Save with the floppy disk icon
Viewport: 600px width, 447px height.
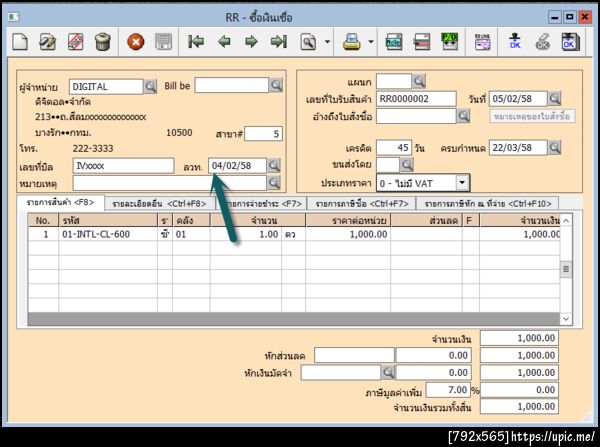point(163,42)
